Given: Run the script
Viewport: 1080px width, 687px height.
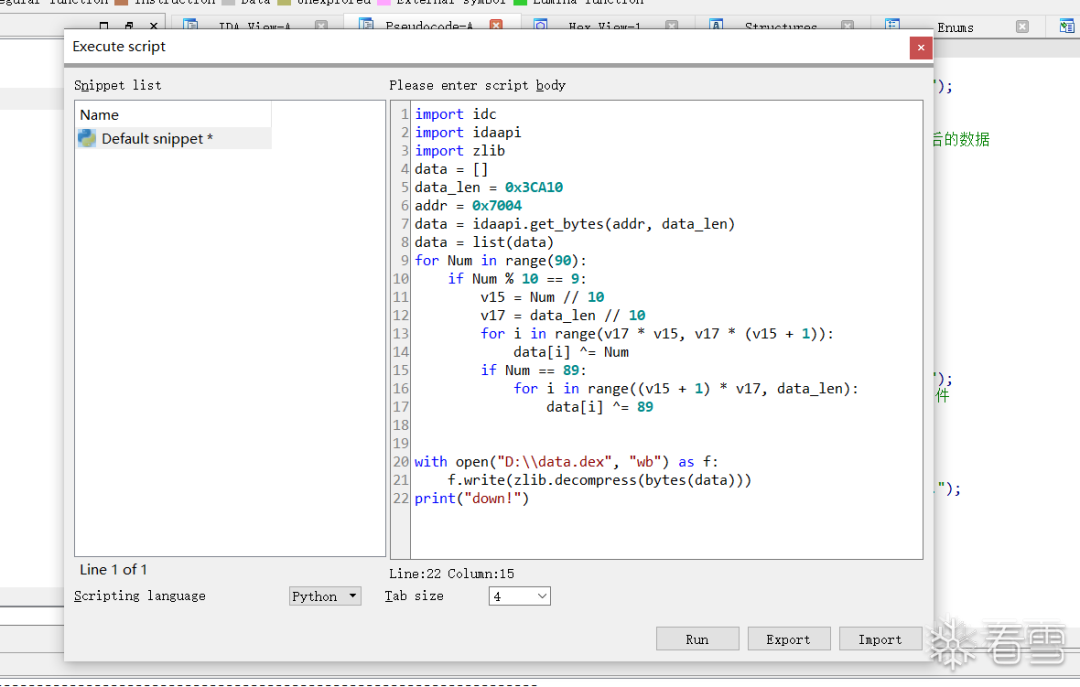Looking at the screenshot, I should coord(697,639).
